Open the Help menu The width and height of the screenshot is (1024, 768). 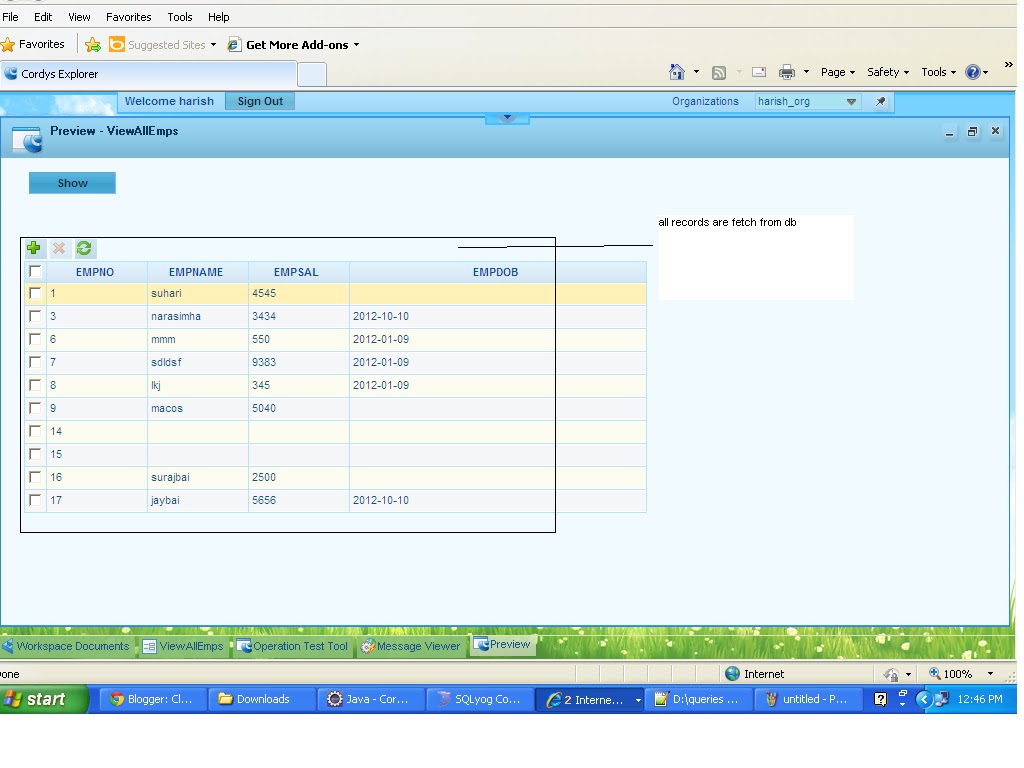coord(219,17)
